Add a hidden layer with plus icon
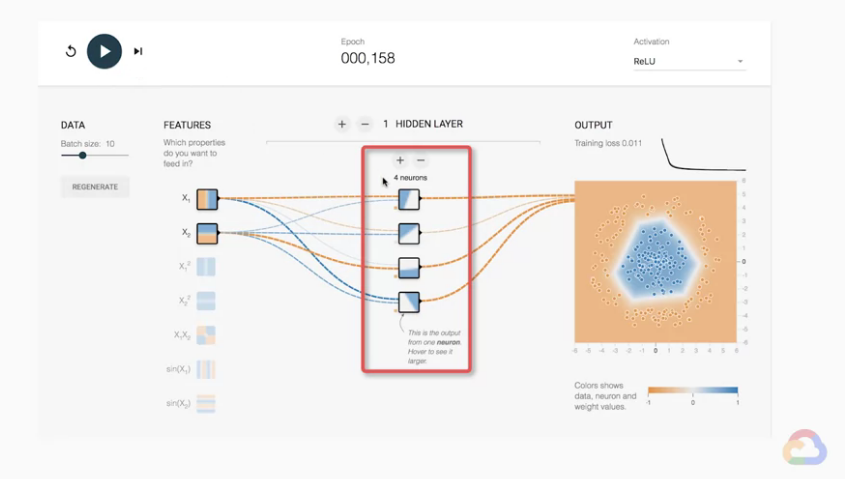This screenshot has height=479, width=845. pyautogui.click(x=342, y=124)
